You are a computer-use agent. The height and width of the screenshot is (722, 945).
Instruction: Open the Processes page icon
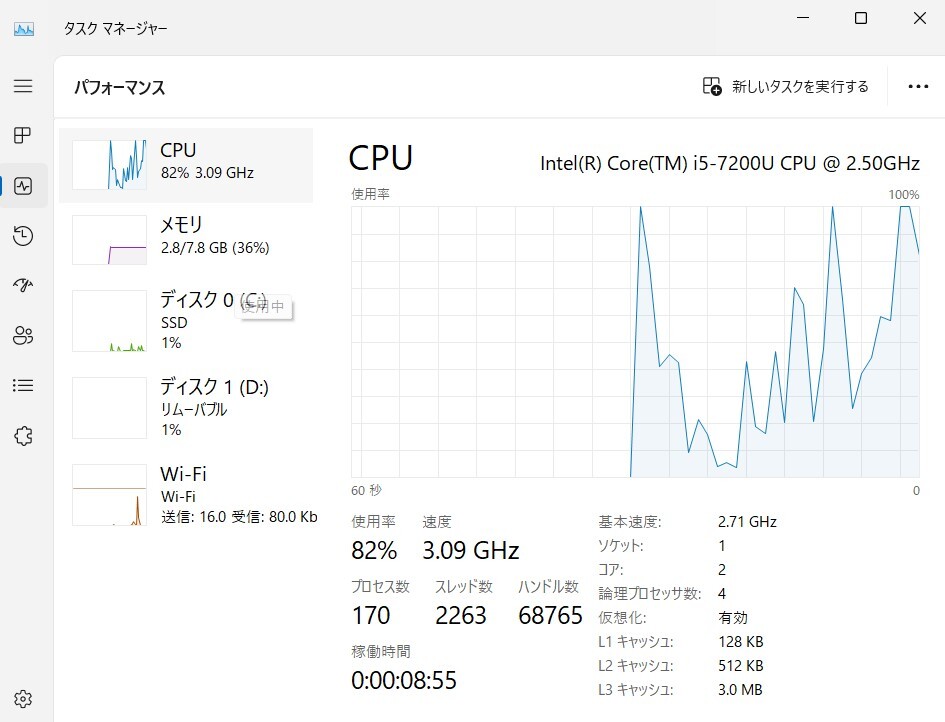23,135
